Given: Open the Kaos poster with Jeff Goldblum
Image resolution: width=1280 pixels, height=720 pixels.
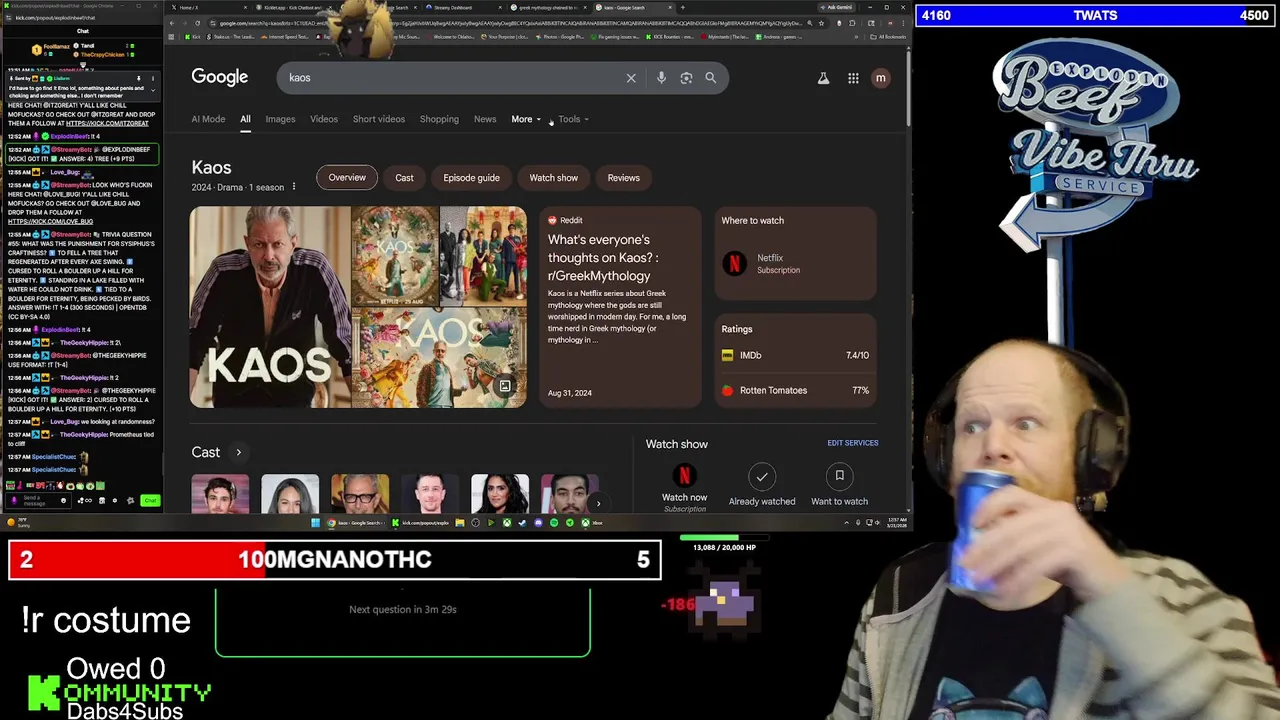Looking at the screenshot, I should [x=270, y=307].
